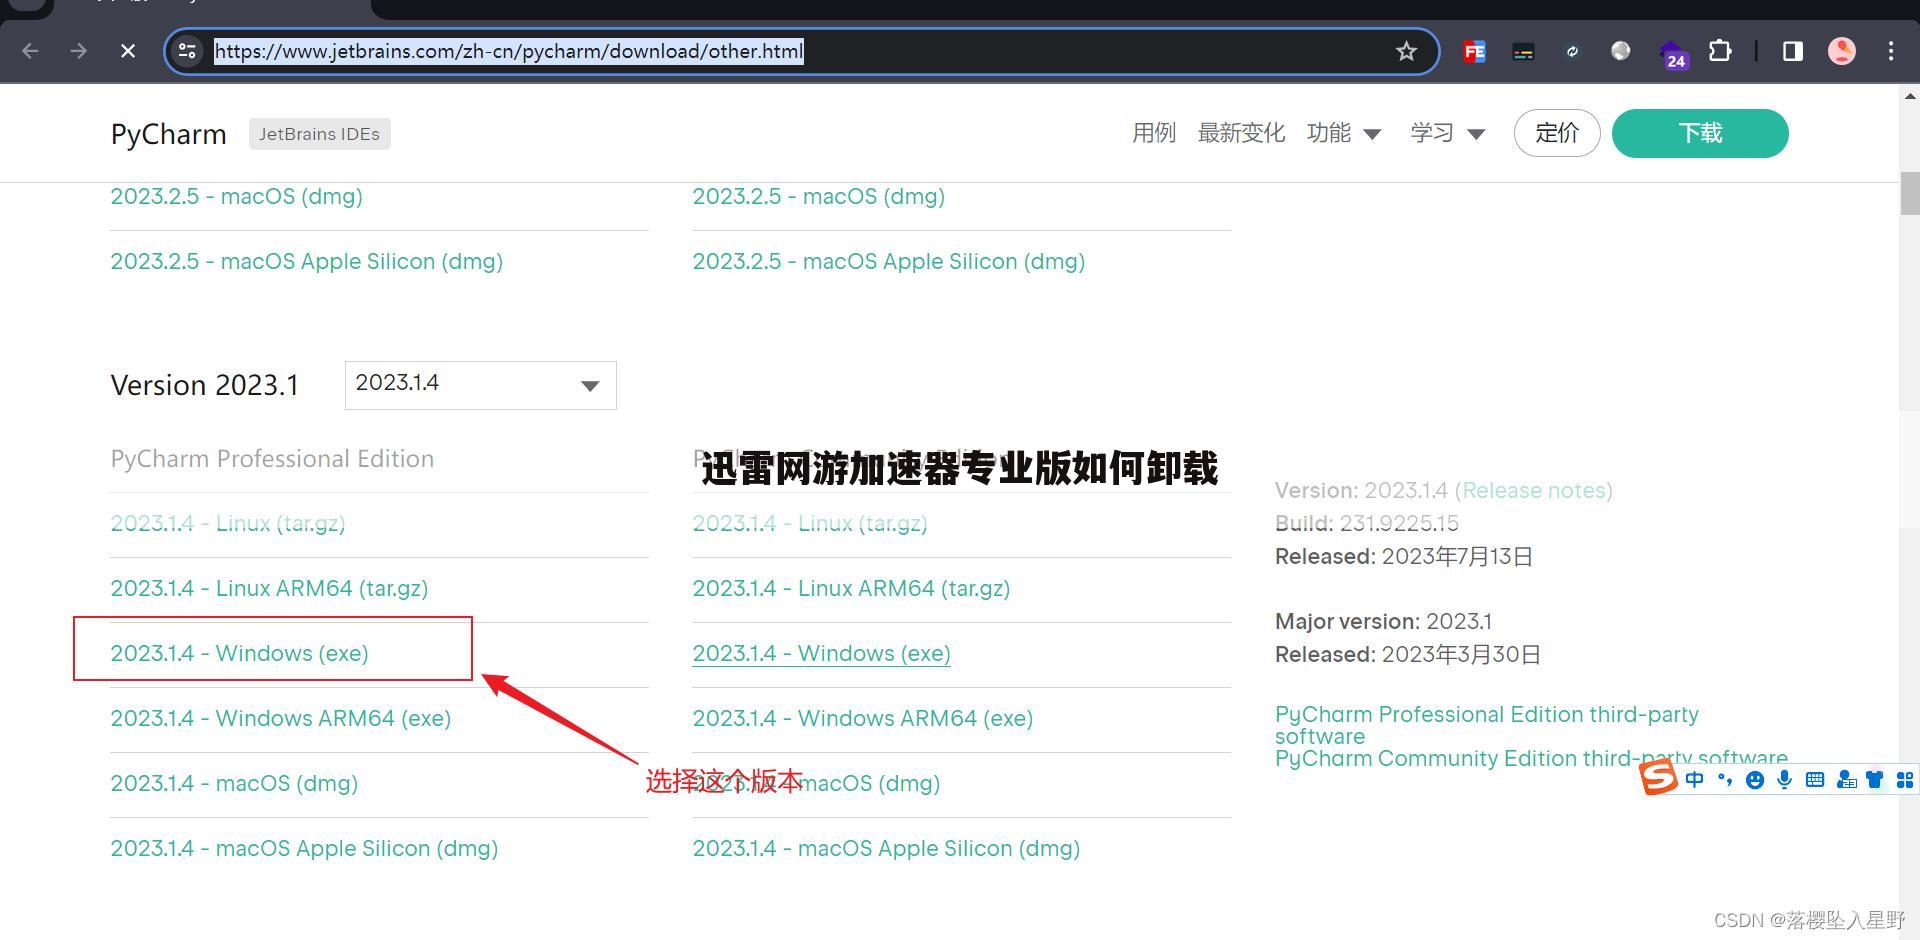
Task: Download Professional 2023.1.4 - macOS Apple Silicon (dmg)
Action: [x=304, y=848]
